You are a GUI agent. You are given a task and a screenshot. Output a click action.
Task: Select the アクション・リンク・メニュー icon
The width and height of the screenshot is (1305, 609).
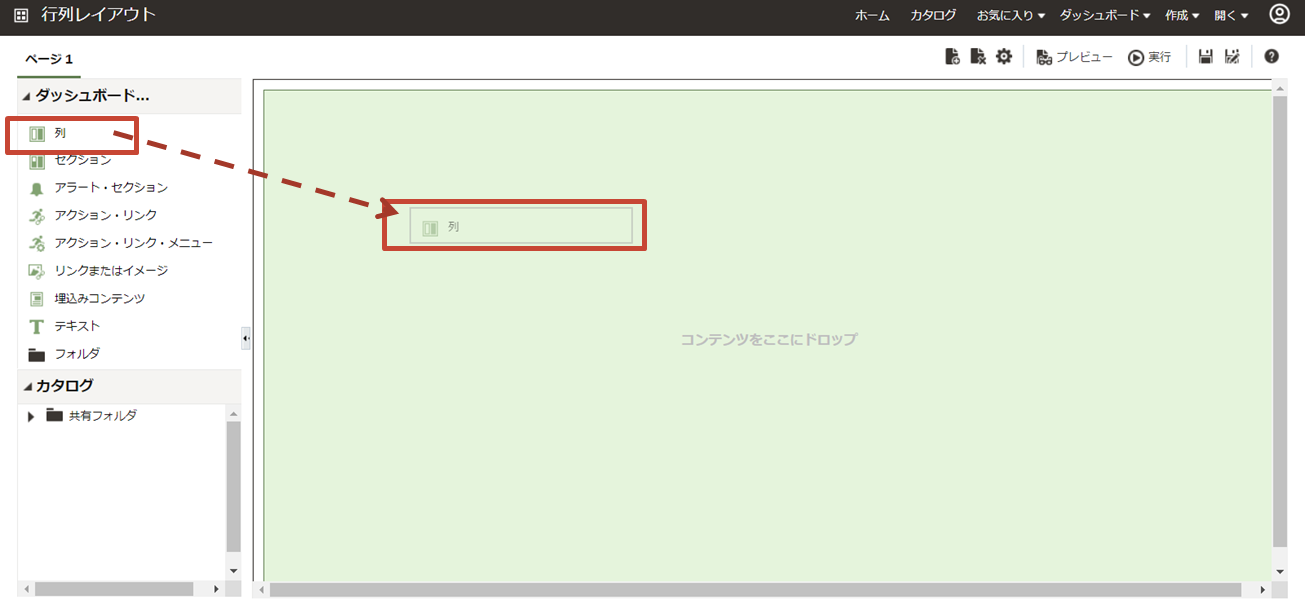[x=37, y=243]
